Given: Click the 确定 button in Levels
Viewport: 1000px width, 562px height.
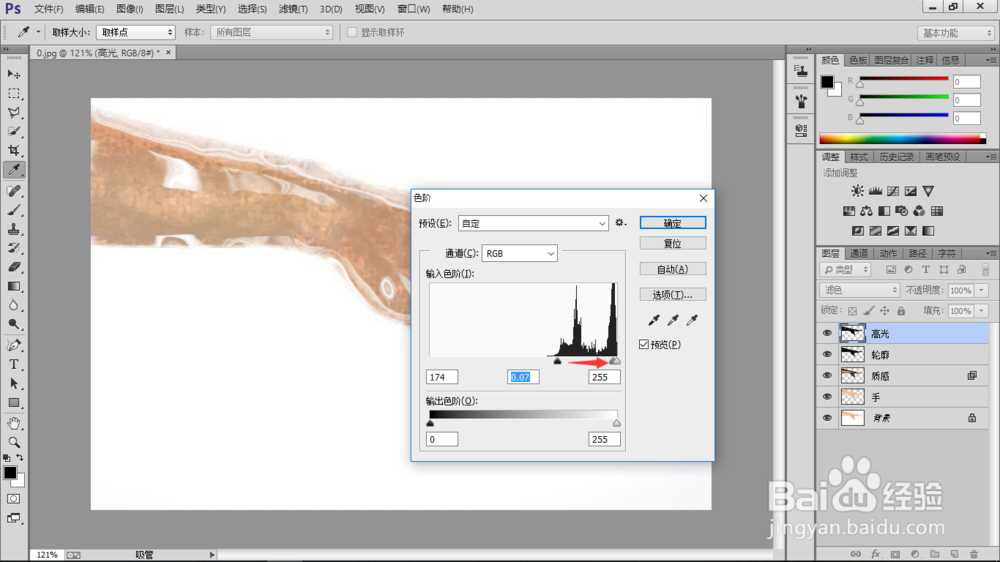Looking at the screenshot, I should click(673, 223).
